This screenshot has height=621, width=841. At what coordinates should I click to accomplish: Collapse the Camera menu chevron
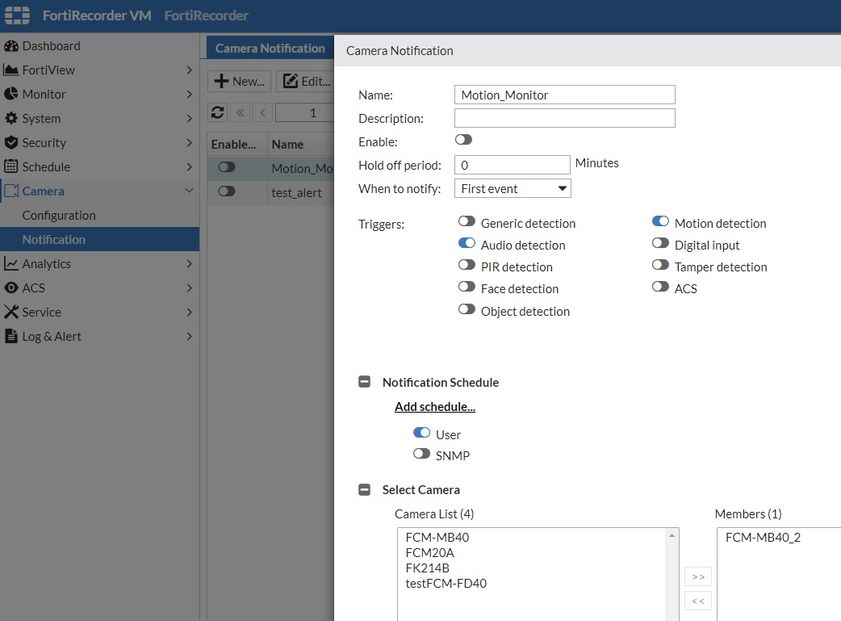[189, 190]
